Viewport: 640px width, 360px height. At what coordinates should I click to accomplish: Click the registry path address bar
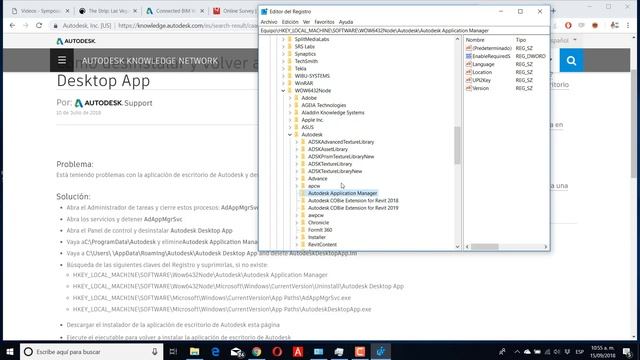[404, 31]
